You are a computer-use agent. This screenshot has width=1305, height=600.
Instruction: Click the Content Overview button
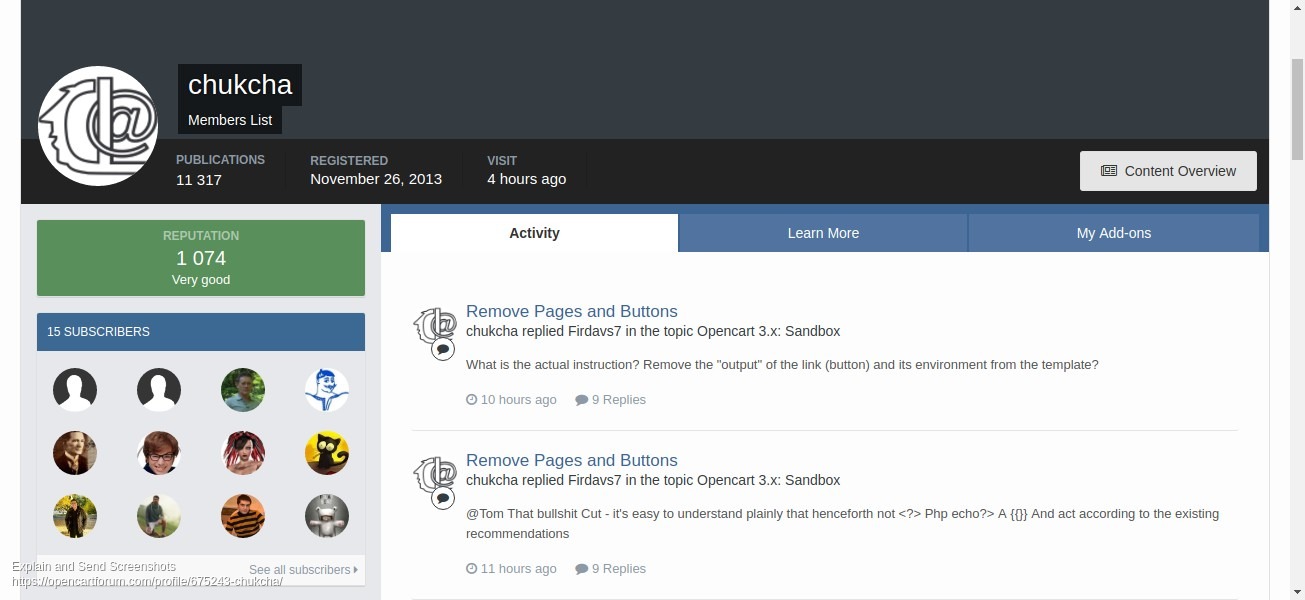pyautogui.click(x=1168, y=171)
